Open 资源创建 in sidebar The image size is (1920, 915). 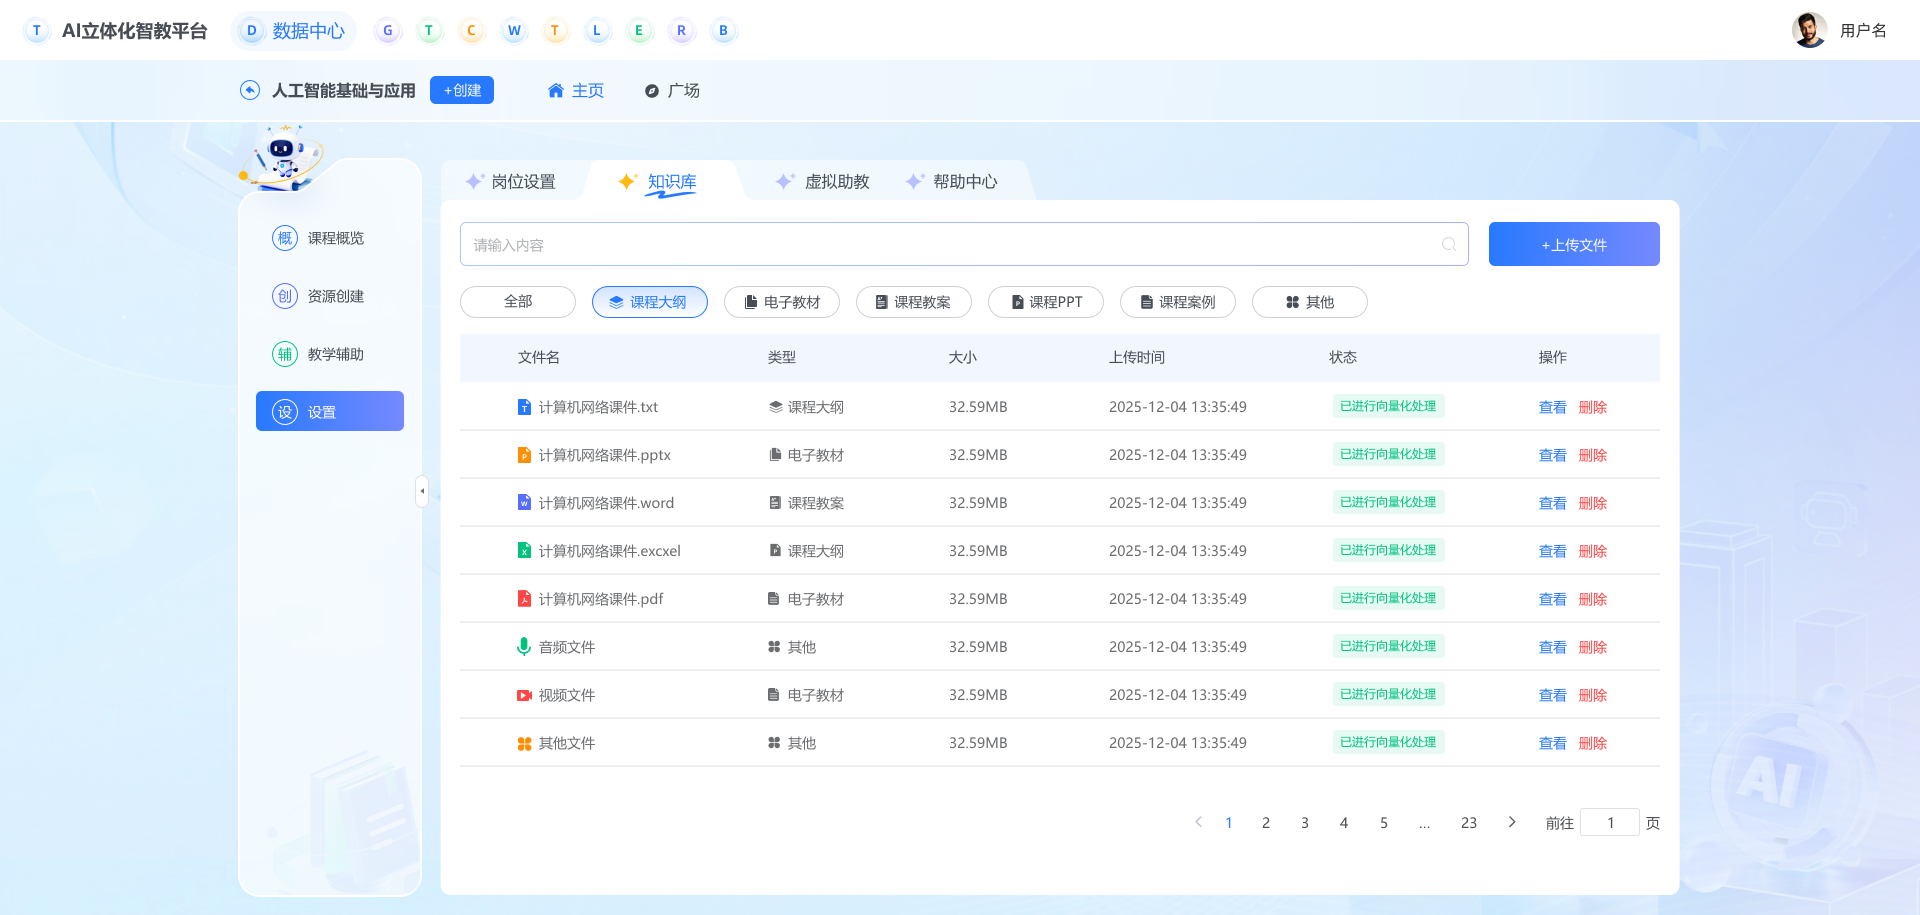point(330,296)
